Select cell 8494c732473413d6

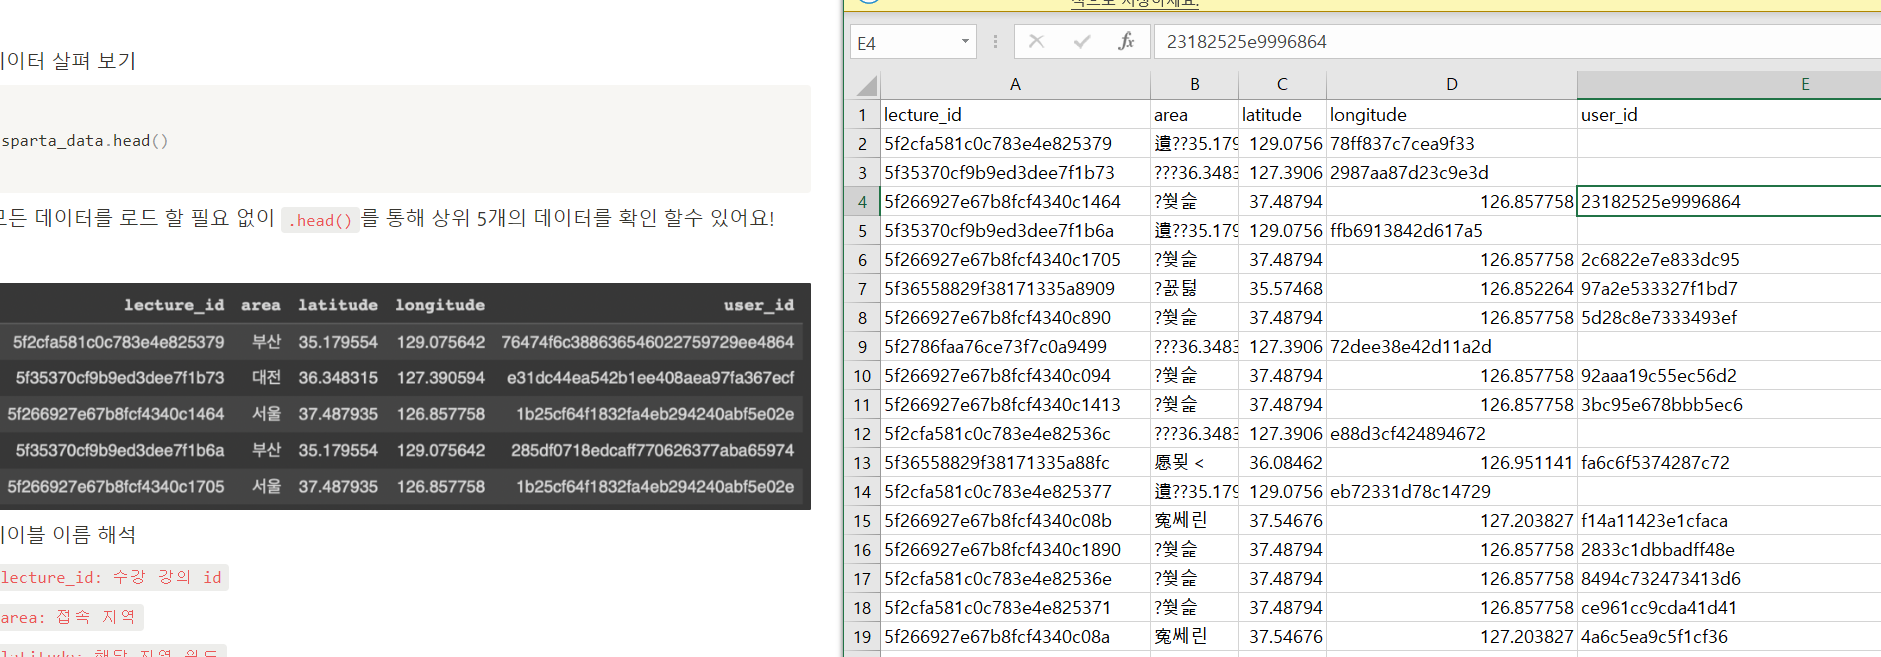click(1729, 579)
